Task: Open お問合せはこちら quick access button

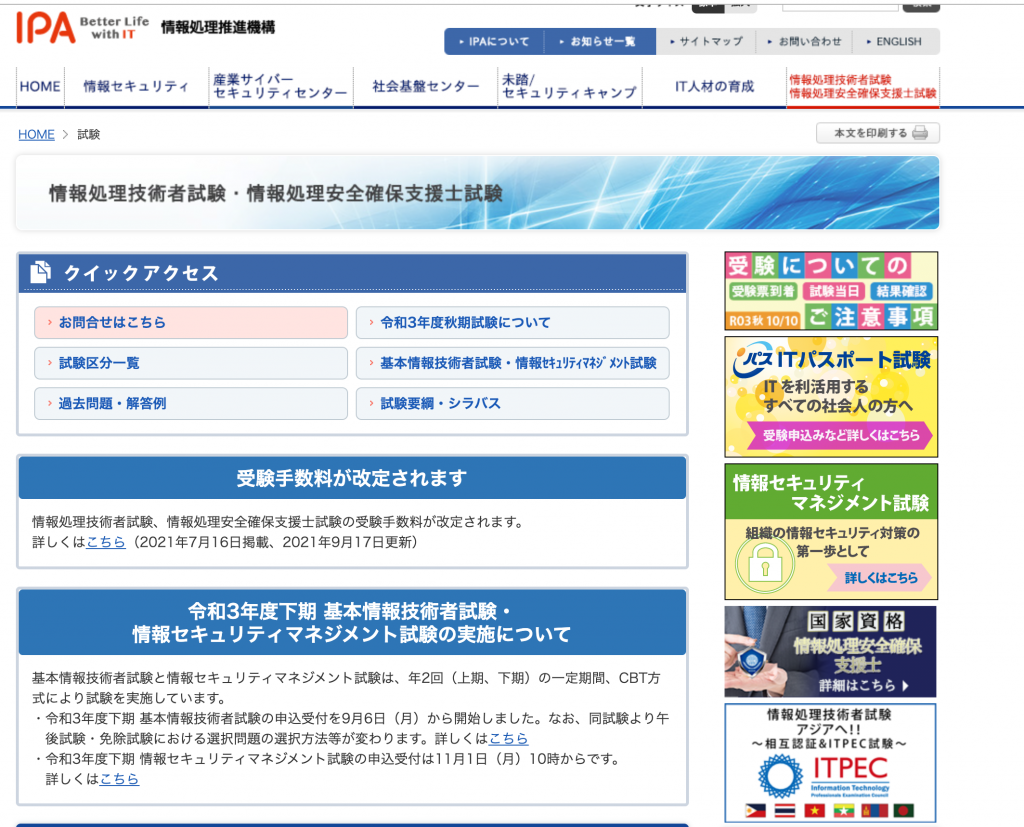Action: pyautogui.click(x=191, y=323)
